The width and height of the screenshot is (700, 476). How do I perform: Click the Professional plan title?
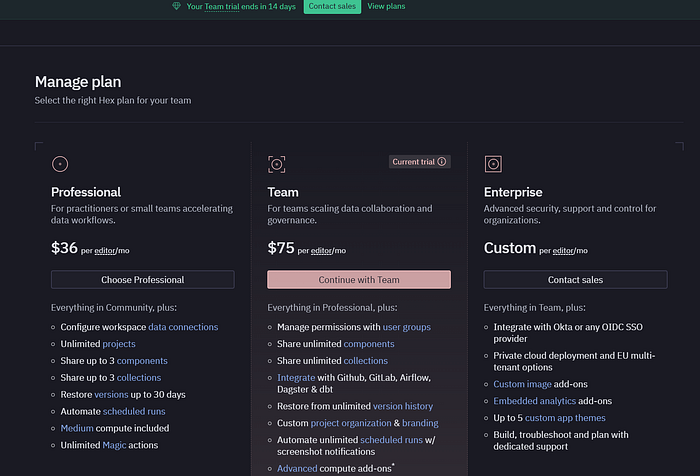[86, 192]
